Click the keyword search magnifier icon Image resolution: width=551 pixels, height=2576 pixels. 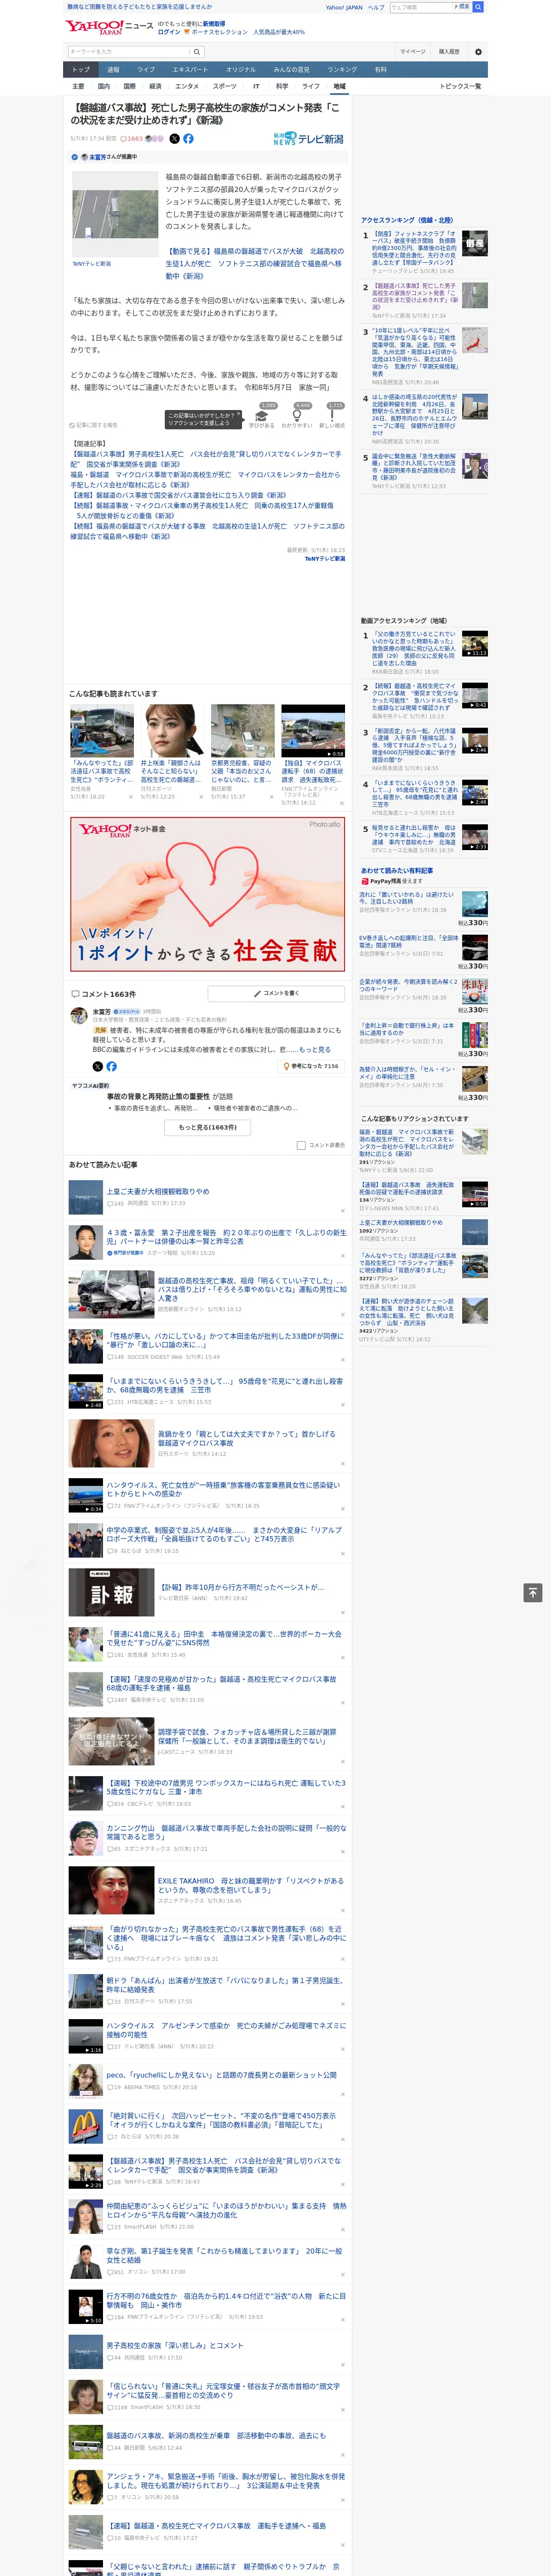[197, 52]
